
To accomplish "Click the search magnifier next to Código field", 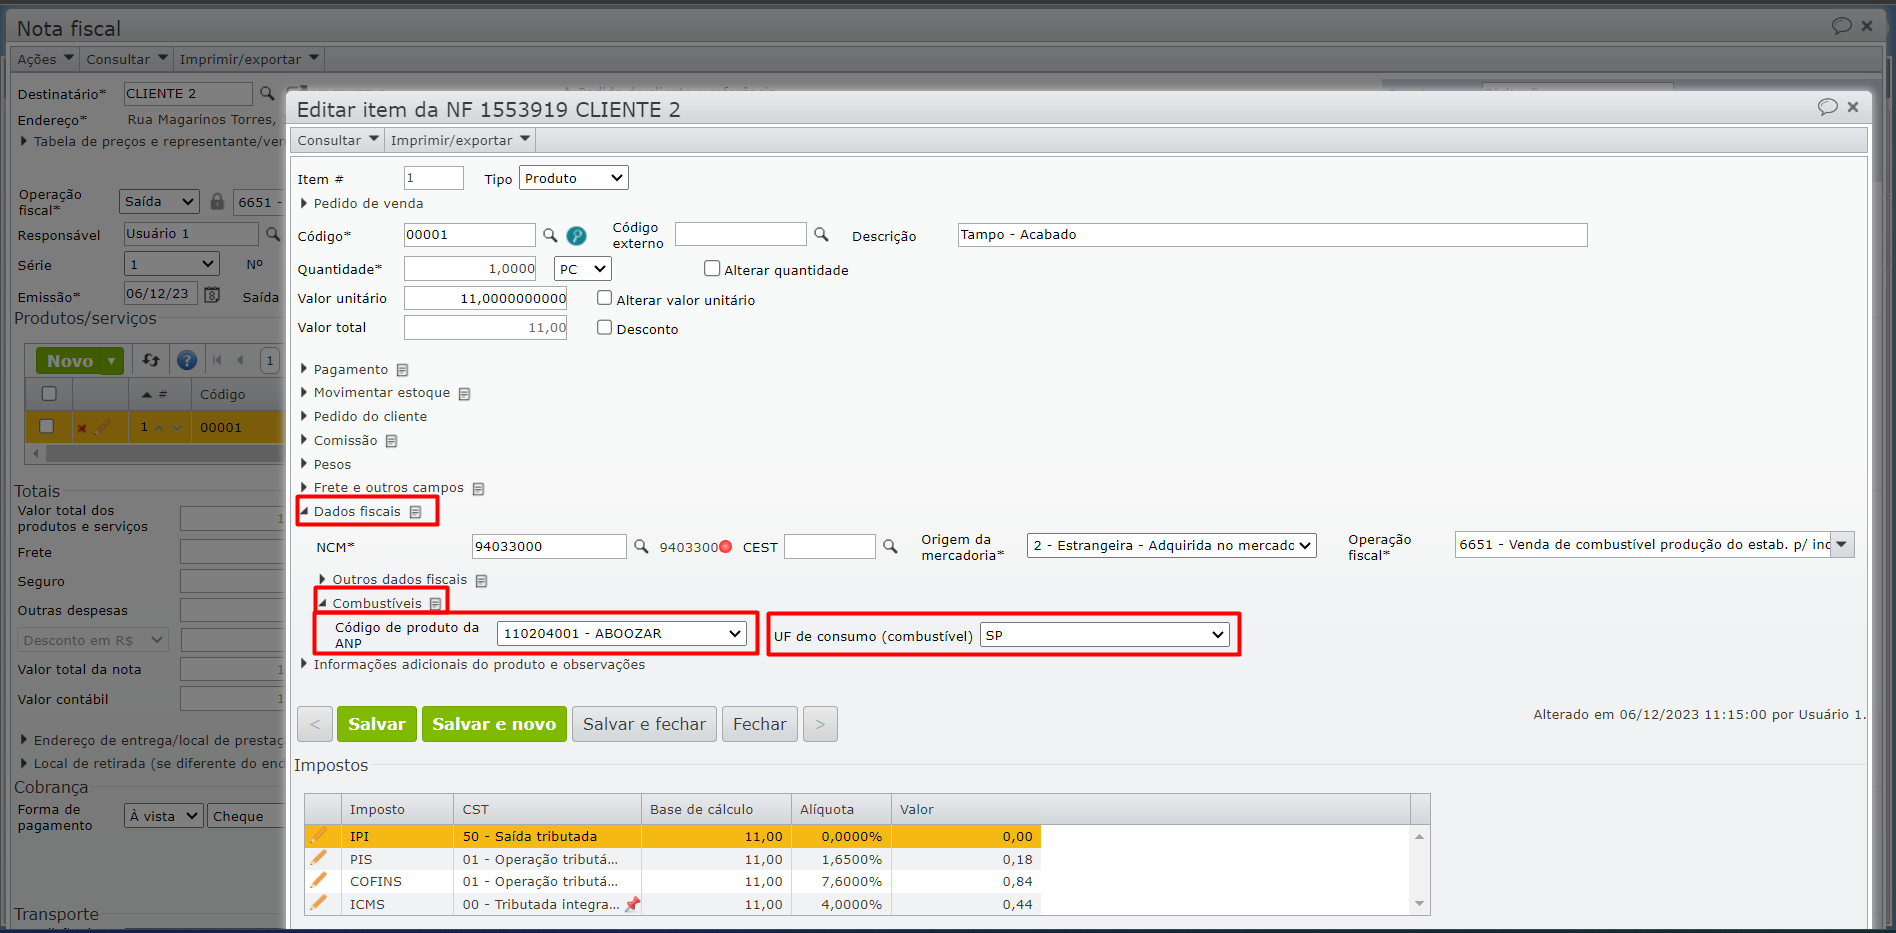I will 550,235.
